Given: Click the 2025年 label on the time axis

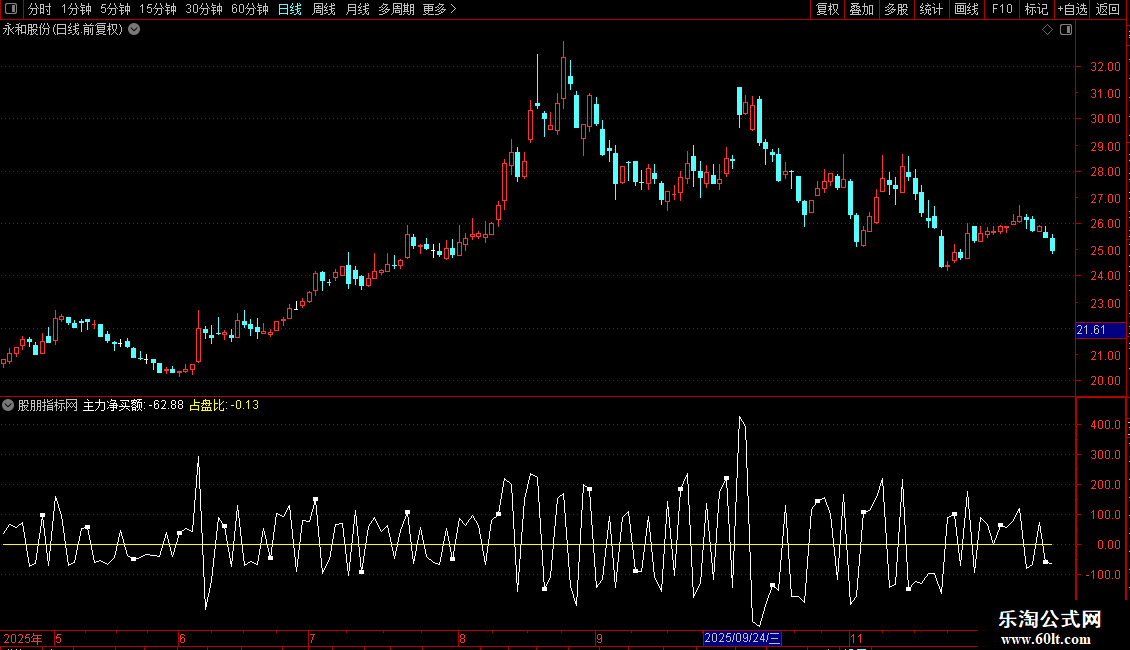Looking at the screenshot, I should (22, 638).
